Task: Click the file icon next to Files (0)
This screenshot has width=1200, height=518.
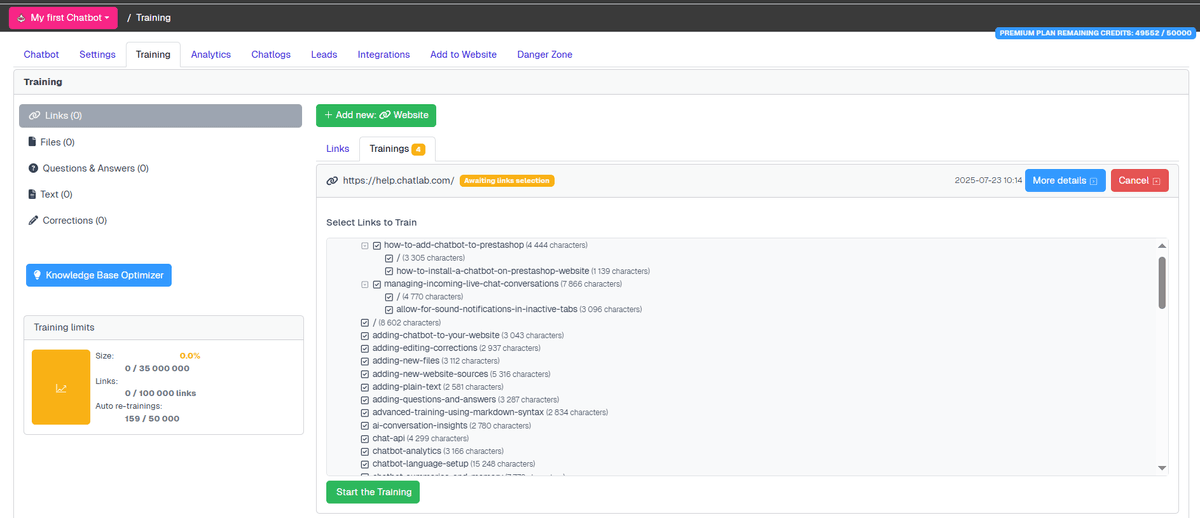Action: click(x=32, y=142)
